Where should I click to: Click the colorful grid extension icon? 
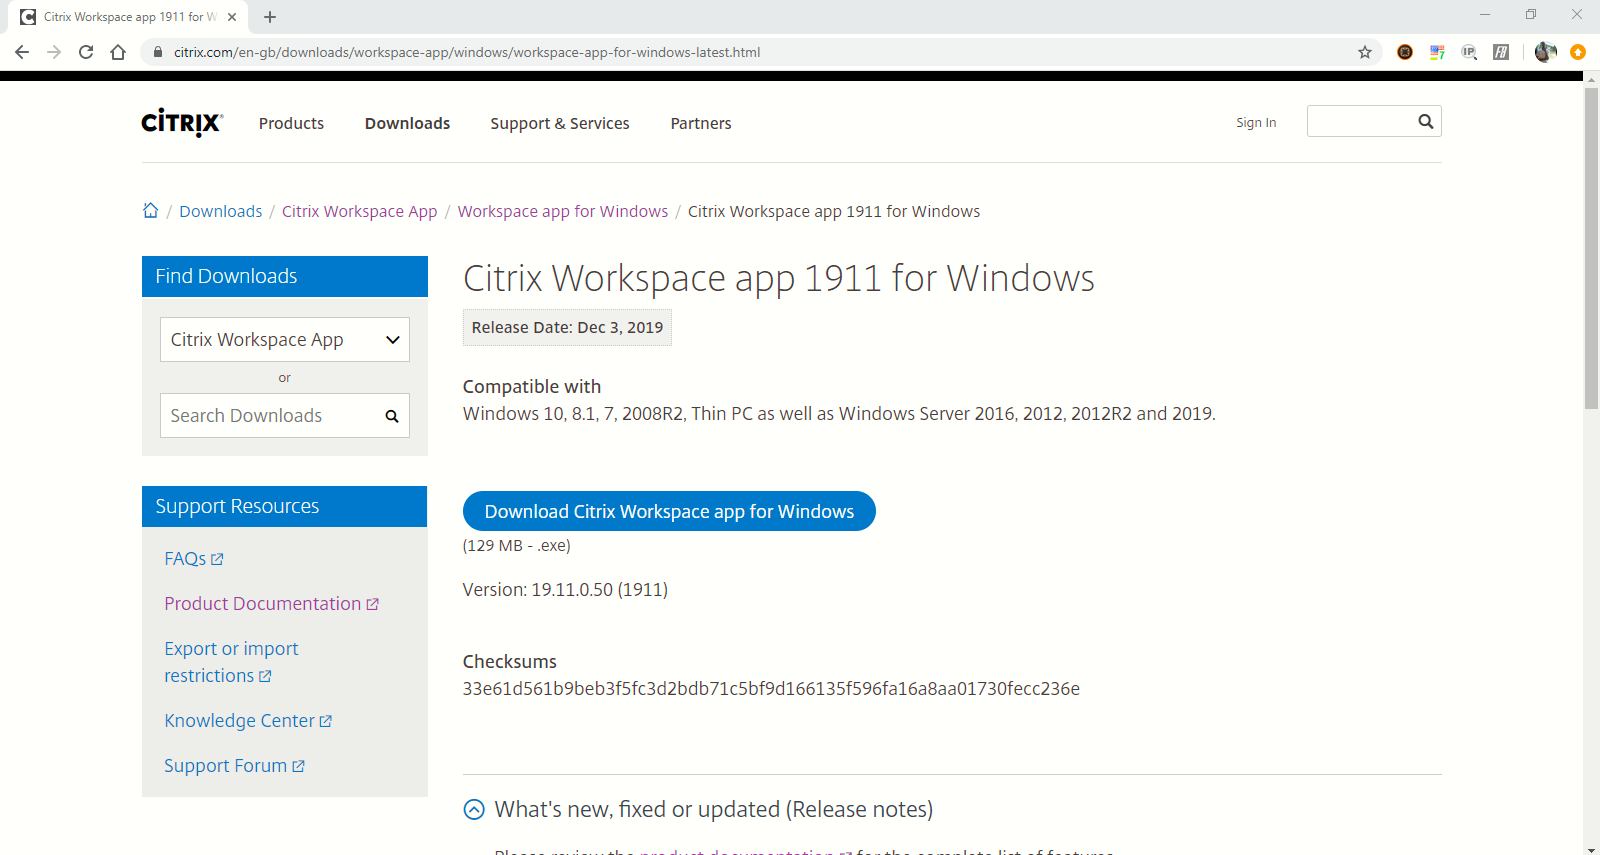coord(1437,52)
